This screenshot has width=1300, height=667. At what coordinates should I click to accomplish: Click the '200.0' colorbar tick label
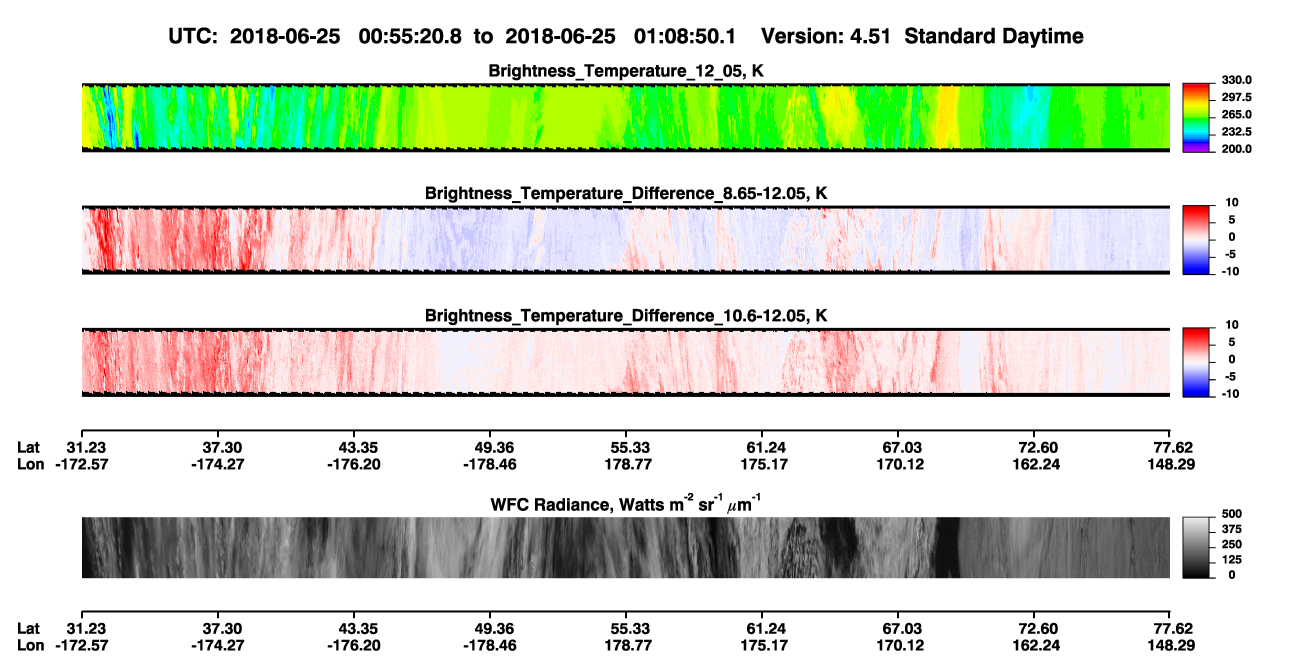pos(1238,148)
